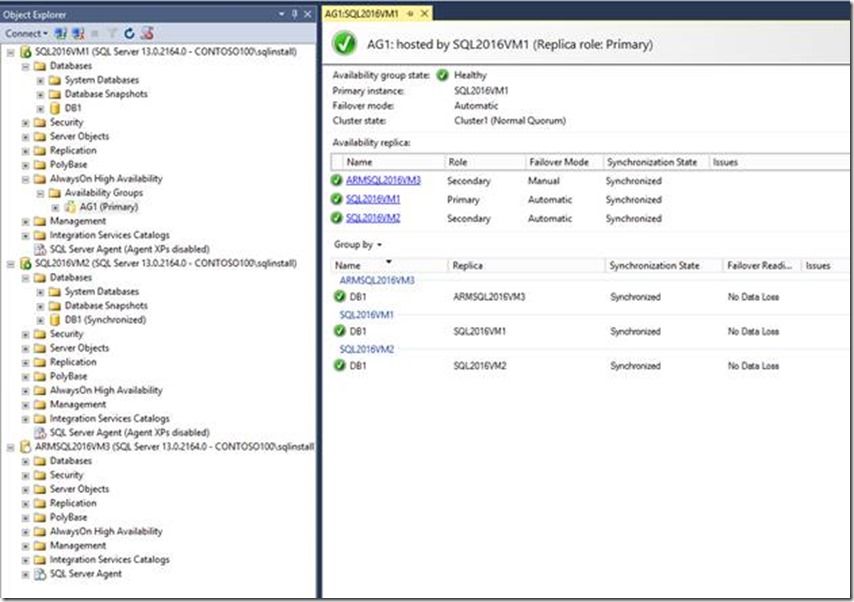Collapse the SQL2016VM2 server node
This screenshot has height=602, width=854.
pos(10,264)
